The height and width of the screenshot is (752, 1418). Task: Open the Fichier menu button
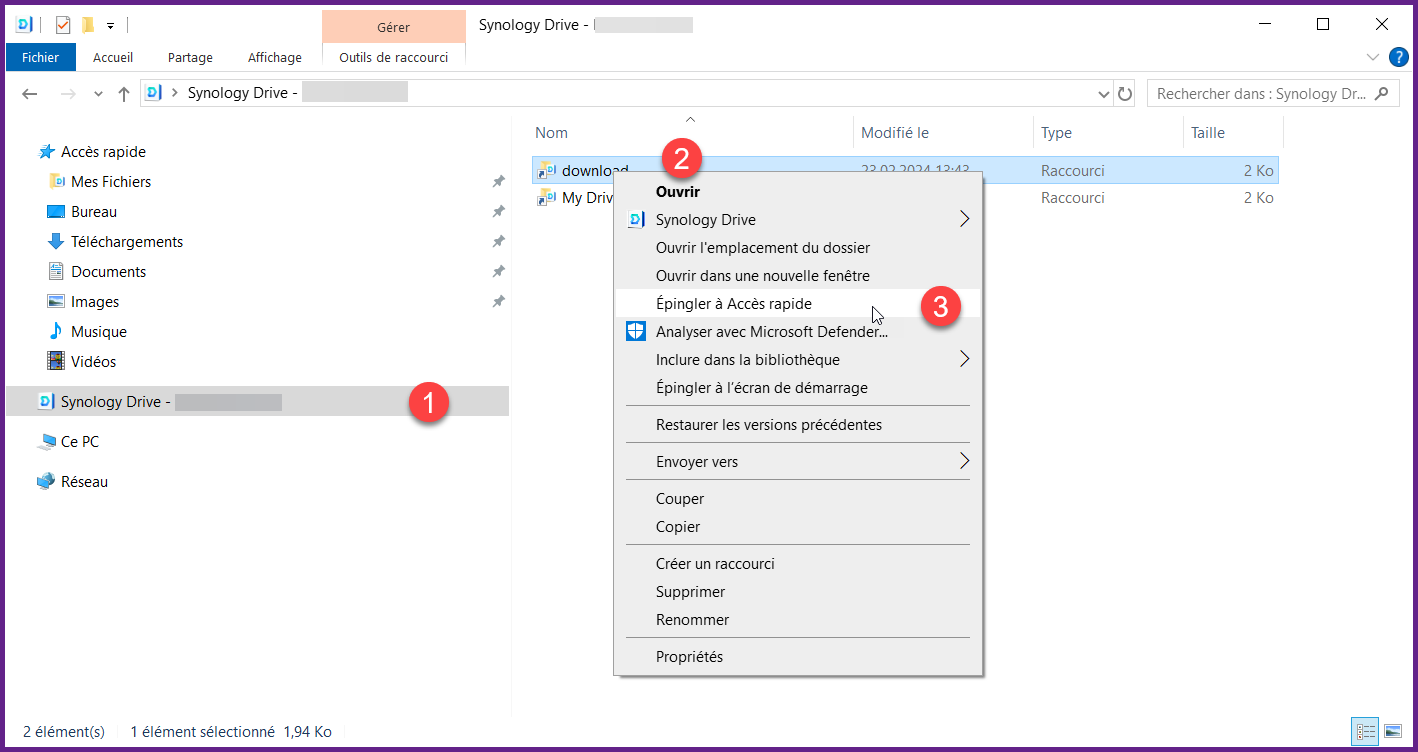click(40, 57)
